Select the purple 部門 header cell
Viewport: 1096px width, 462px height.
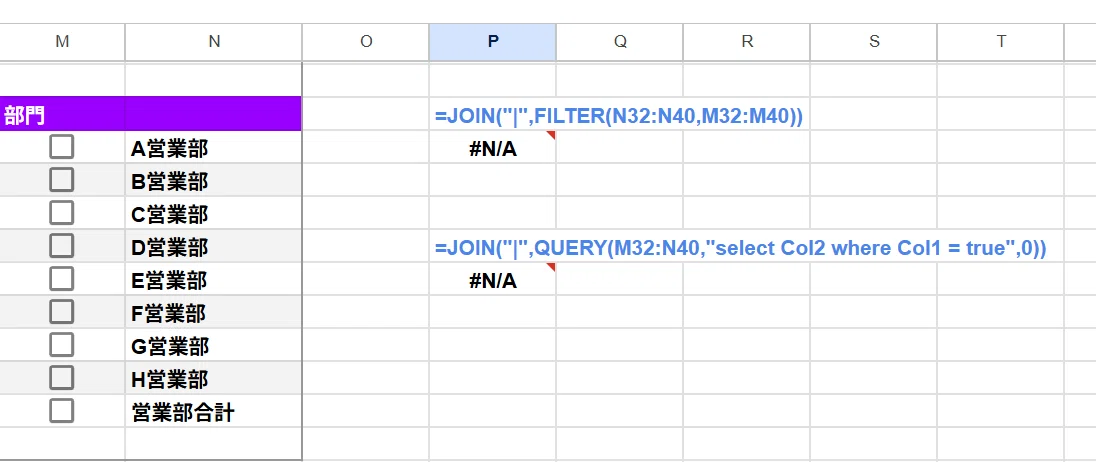tap(62, 114)
